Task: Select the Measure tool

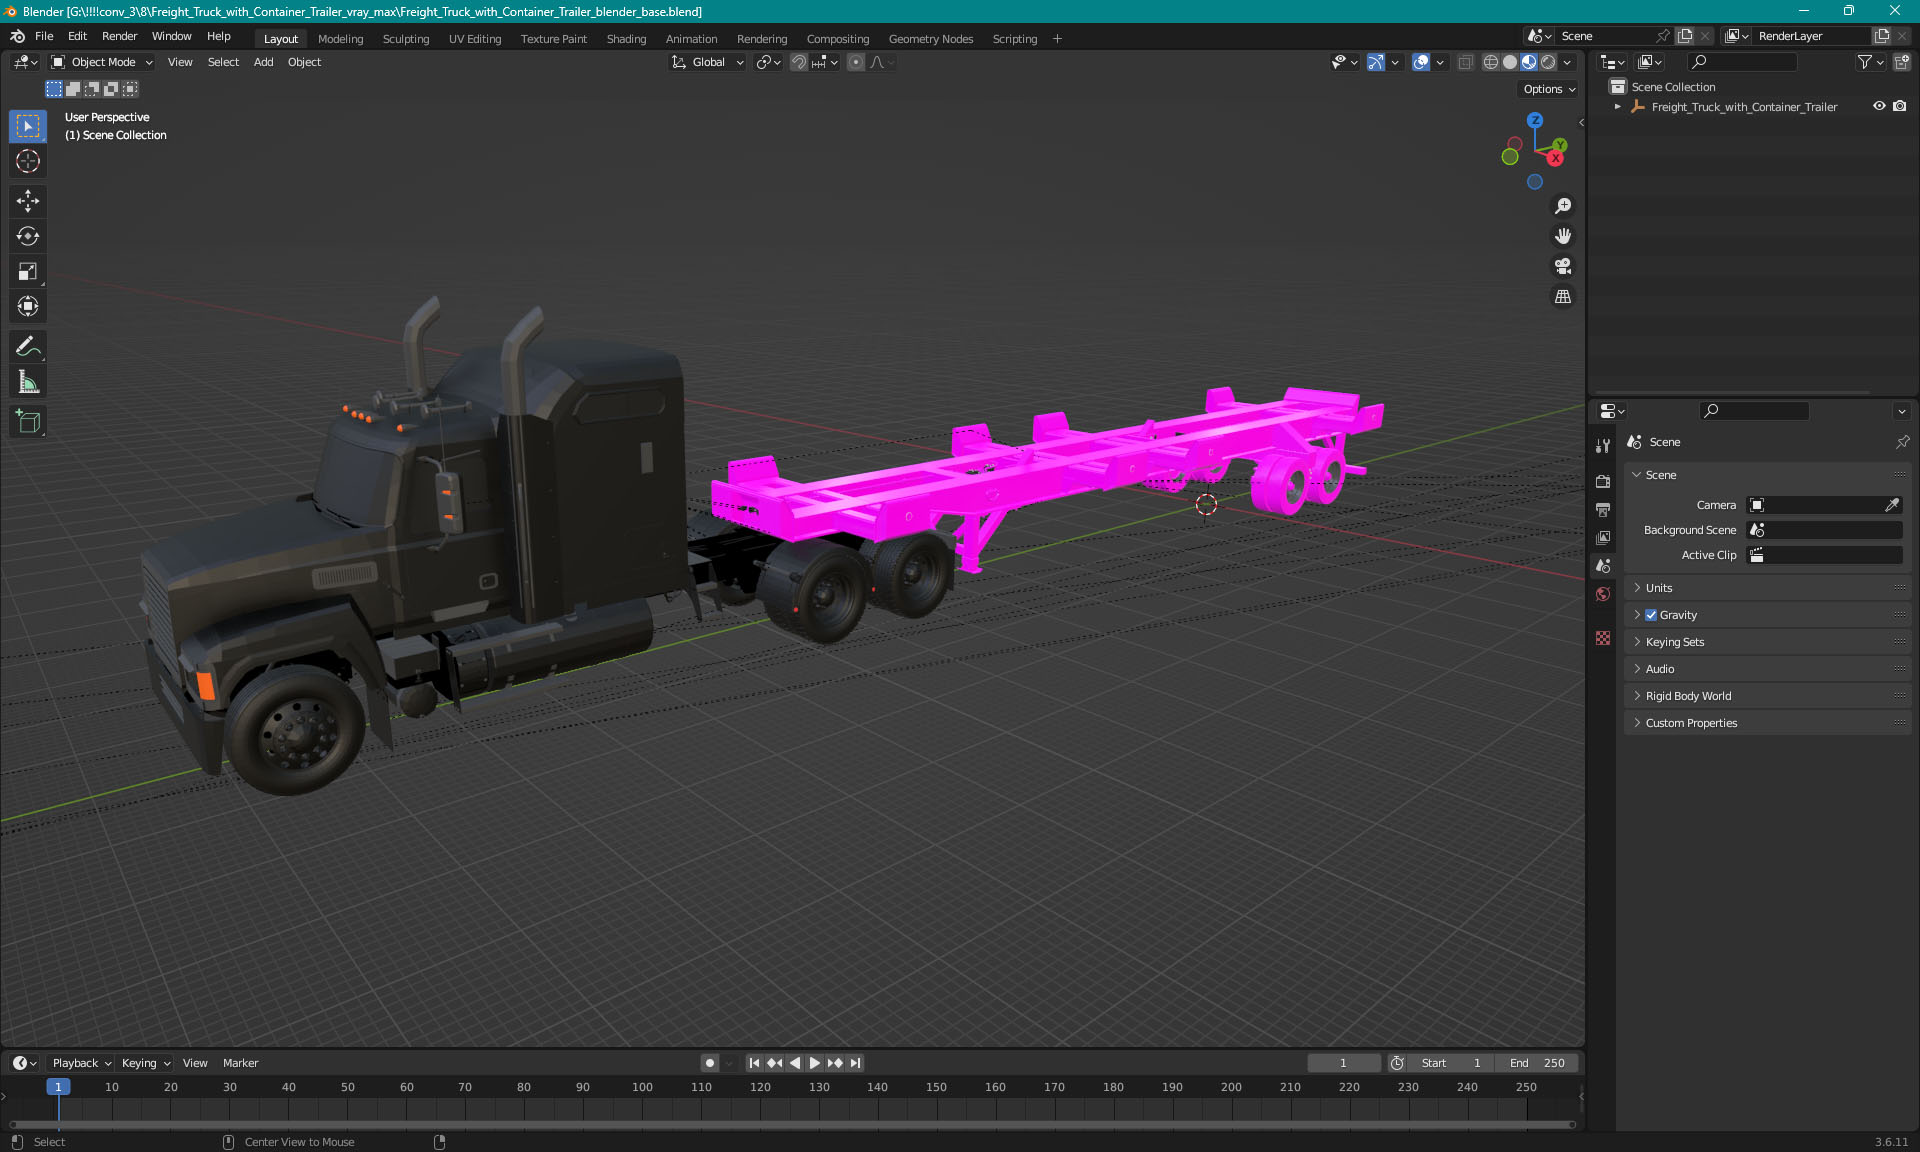Action: tap(27, 382)
